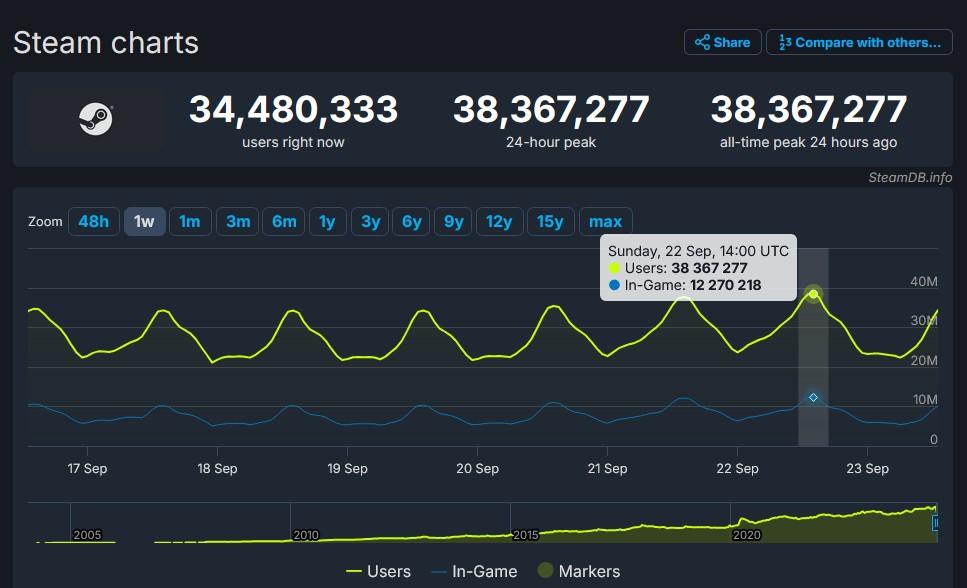Toggle Markers in the chart legend
The height and width of the screenshot is (588, 967).
(579, 571)
